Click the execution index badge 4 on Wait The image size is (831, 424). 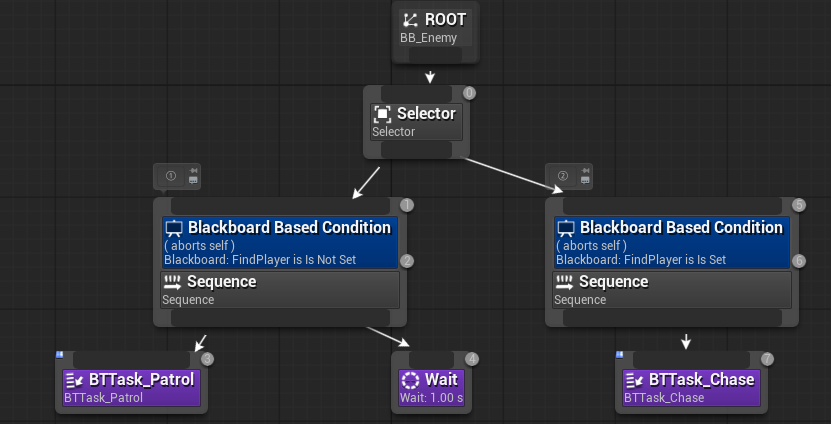coord(472,358)
